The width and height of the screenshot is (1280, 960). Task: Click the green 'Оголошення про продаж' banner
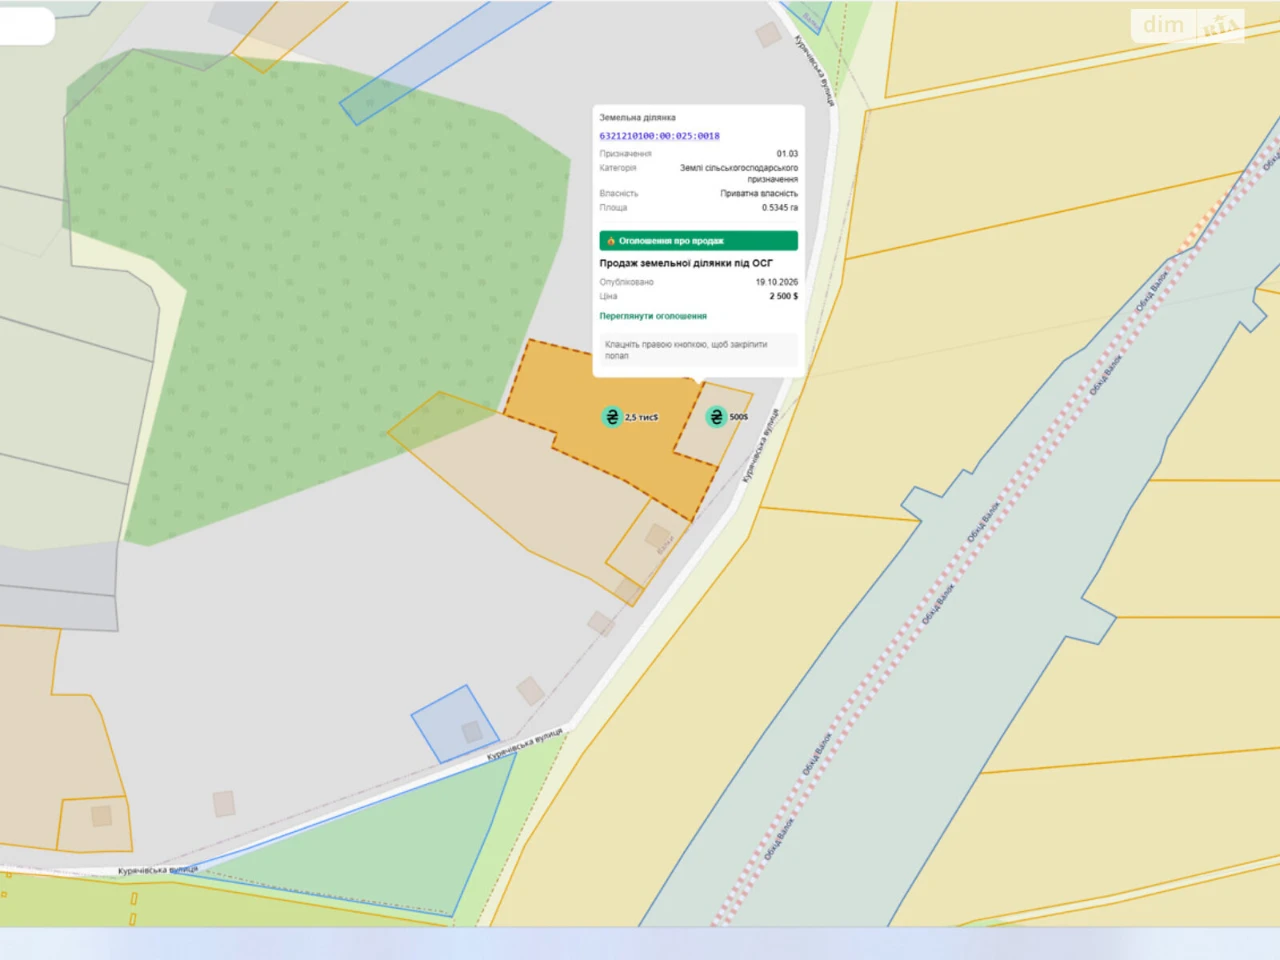[x=698, y=241]
